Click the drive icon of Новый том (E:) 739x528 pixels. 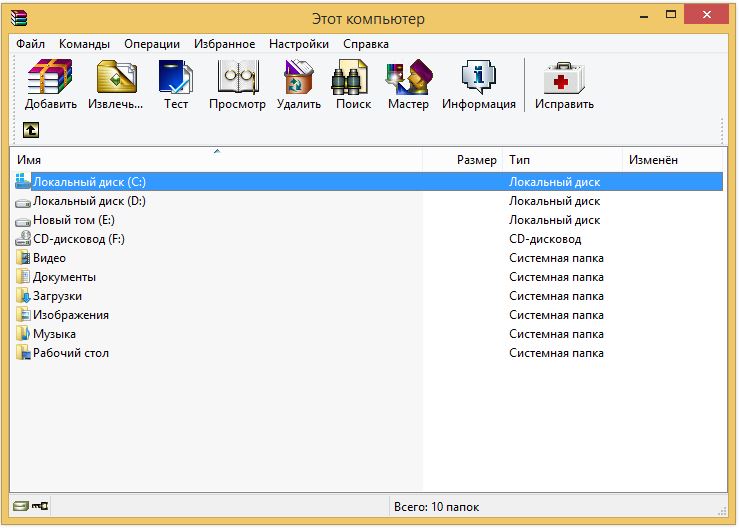tap(23, 222)
